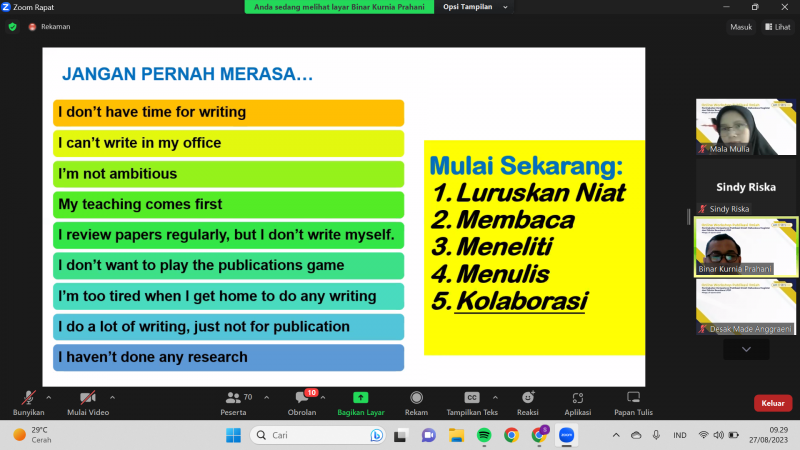800x450 pixels.
Task: Expand the arrow next to Bunyikan
Action: tap(53, 396)
